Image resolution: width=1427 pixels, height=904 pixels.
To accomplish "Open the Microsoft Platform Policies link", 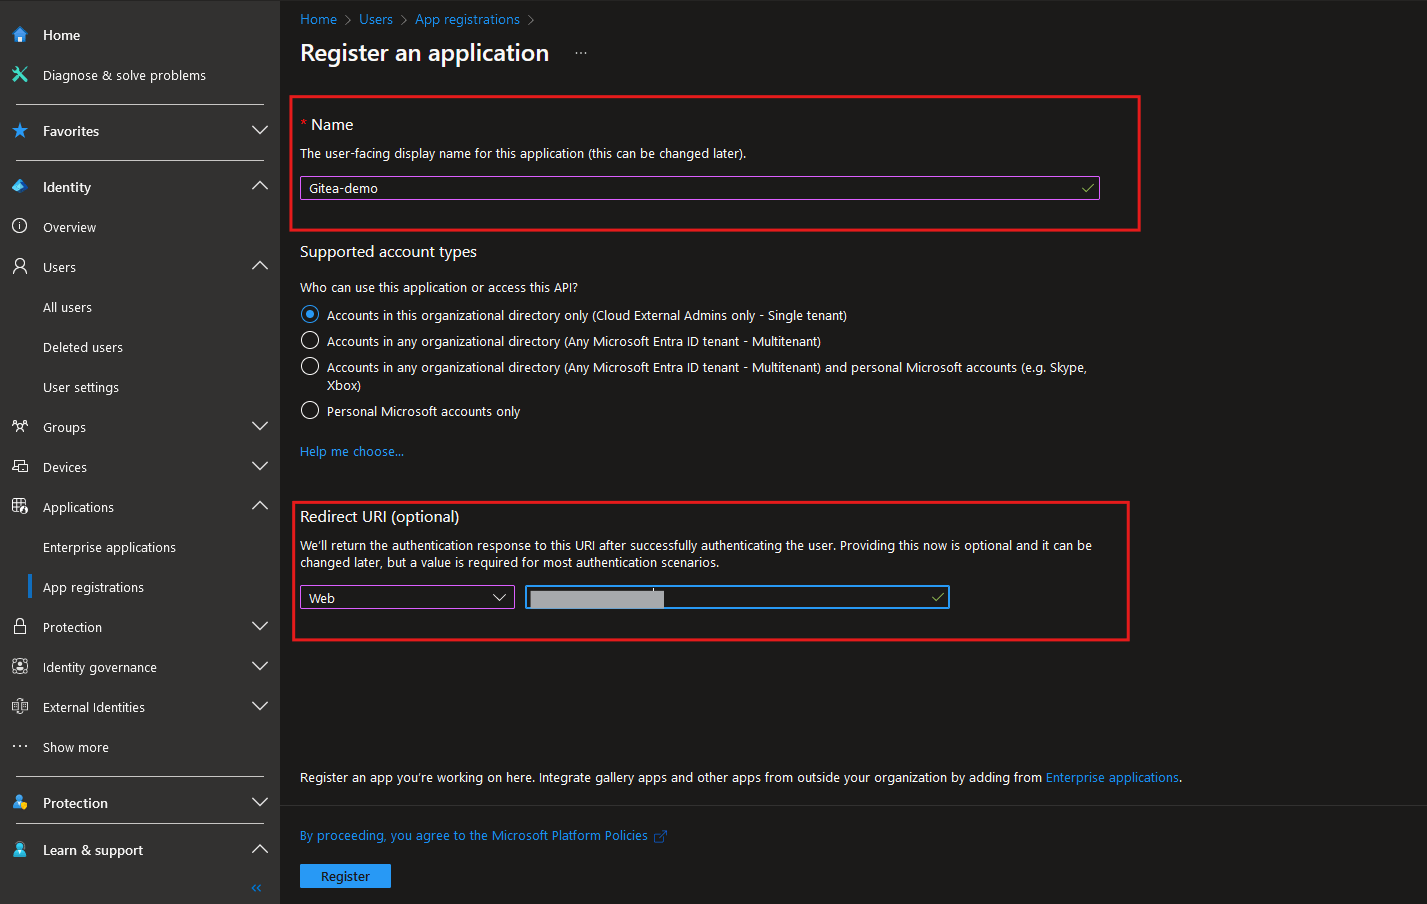I will pyautogui.click(x=474, y=836).
